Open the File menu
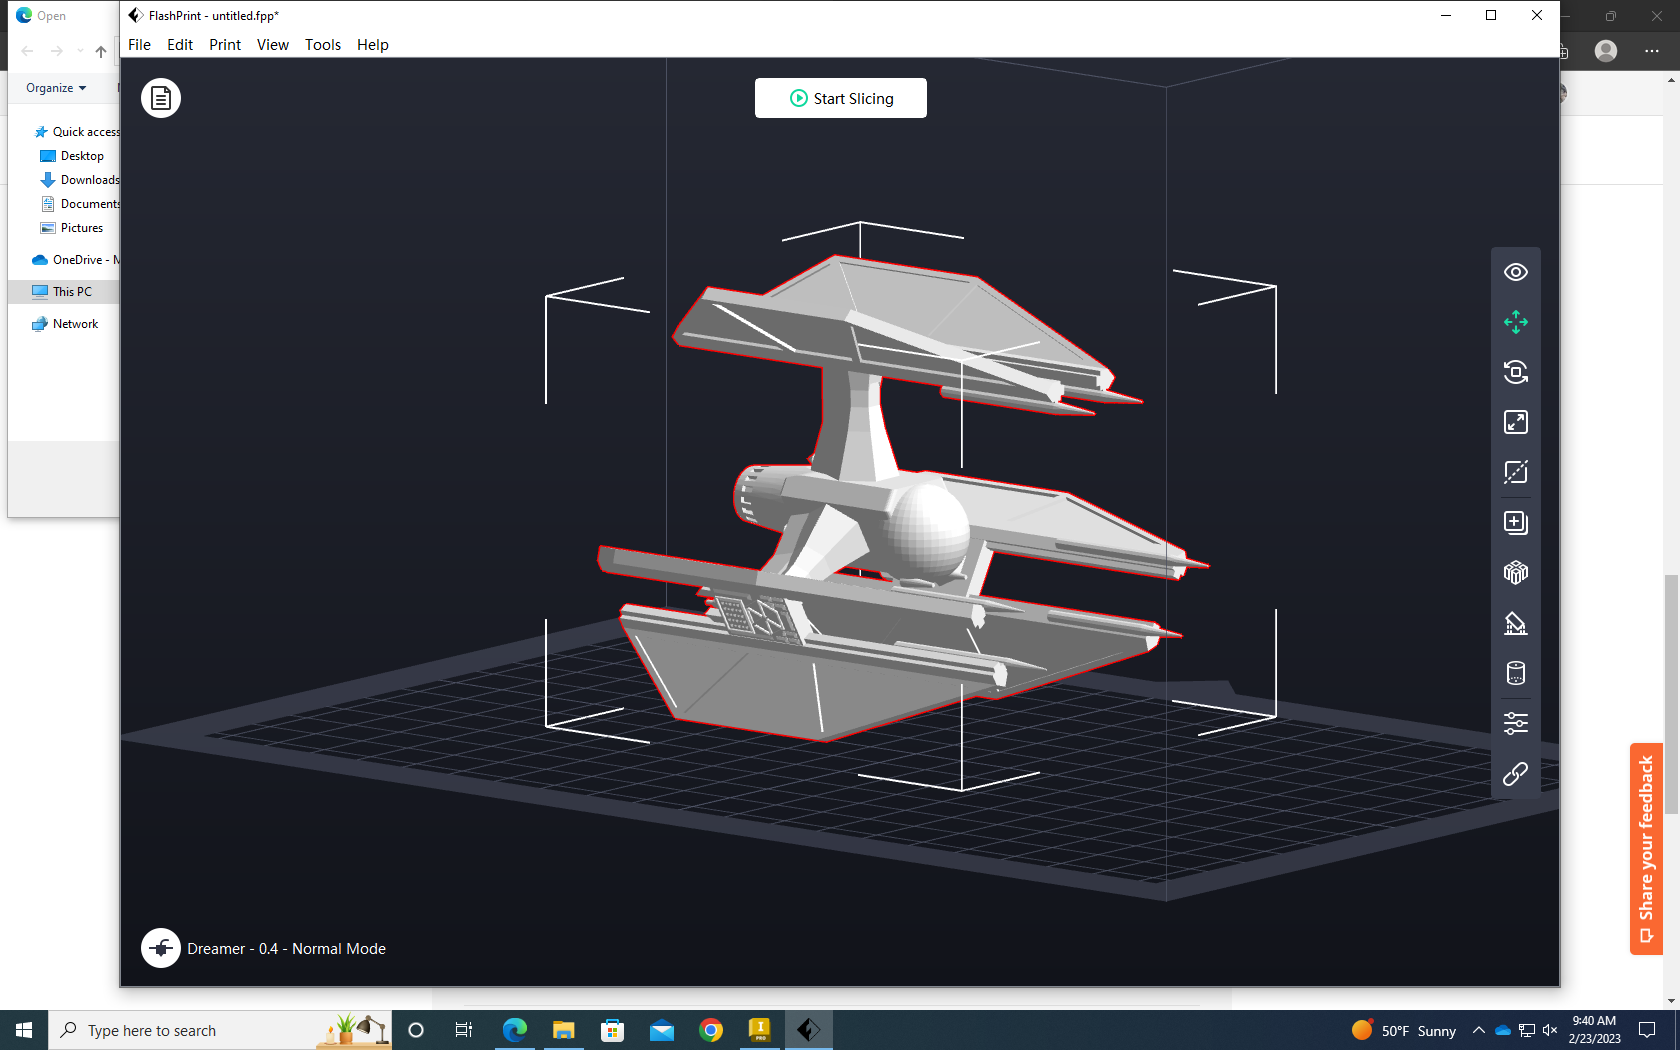 (139, 45)
